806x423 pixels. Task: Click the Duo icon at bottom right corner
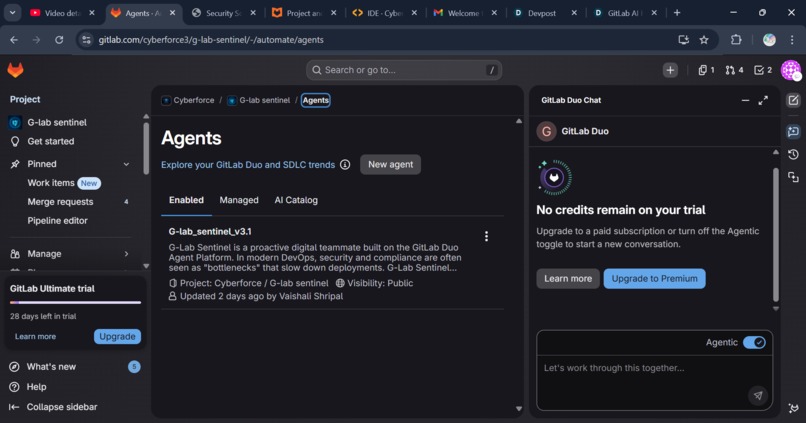tap(793, 409)
